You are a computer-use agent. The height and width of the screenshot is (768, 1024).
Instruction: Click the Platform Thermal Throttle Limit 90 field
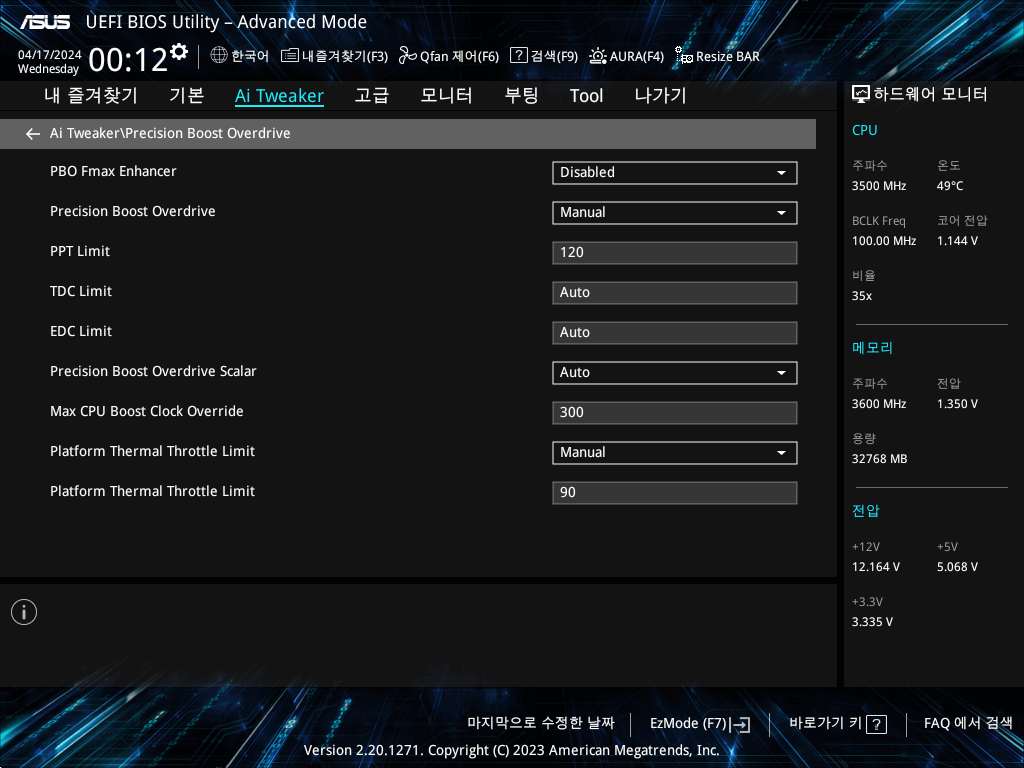coord(675,492)
